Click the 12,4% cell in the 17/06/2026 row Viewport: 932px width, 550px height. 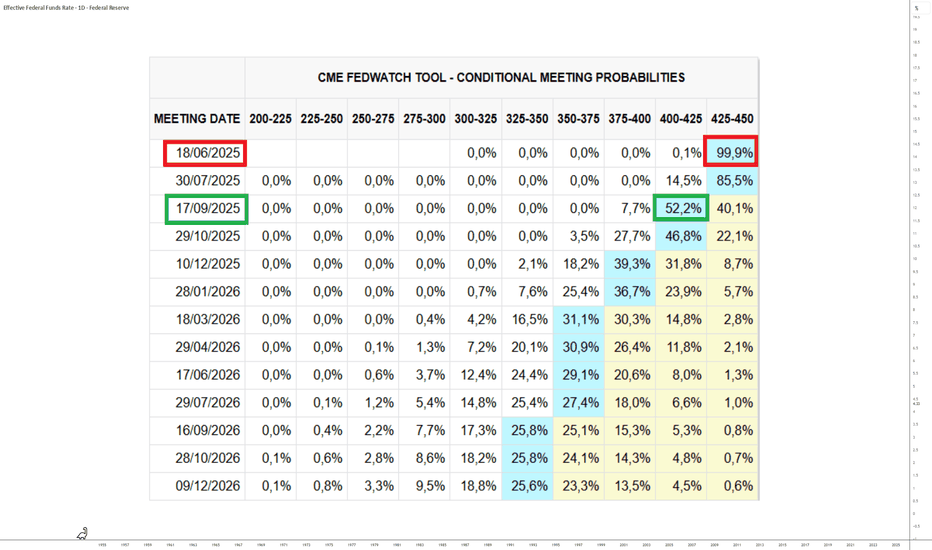(478, 375)
